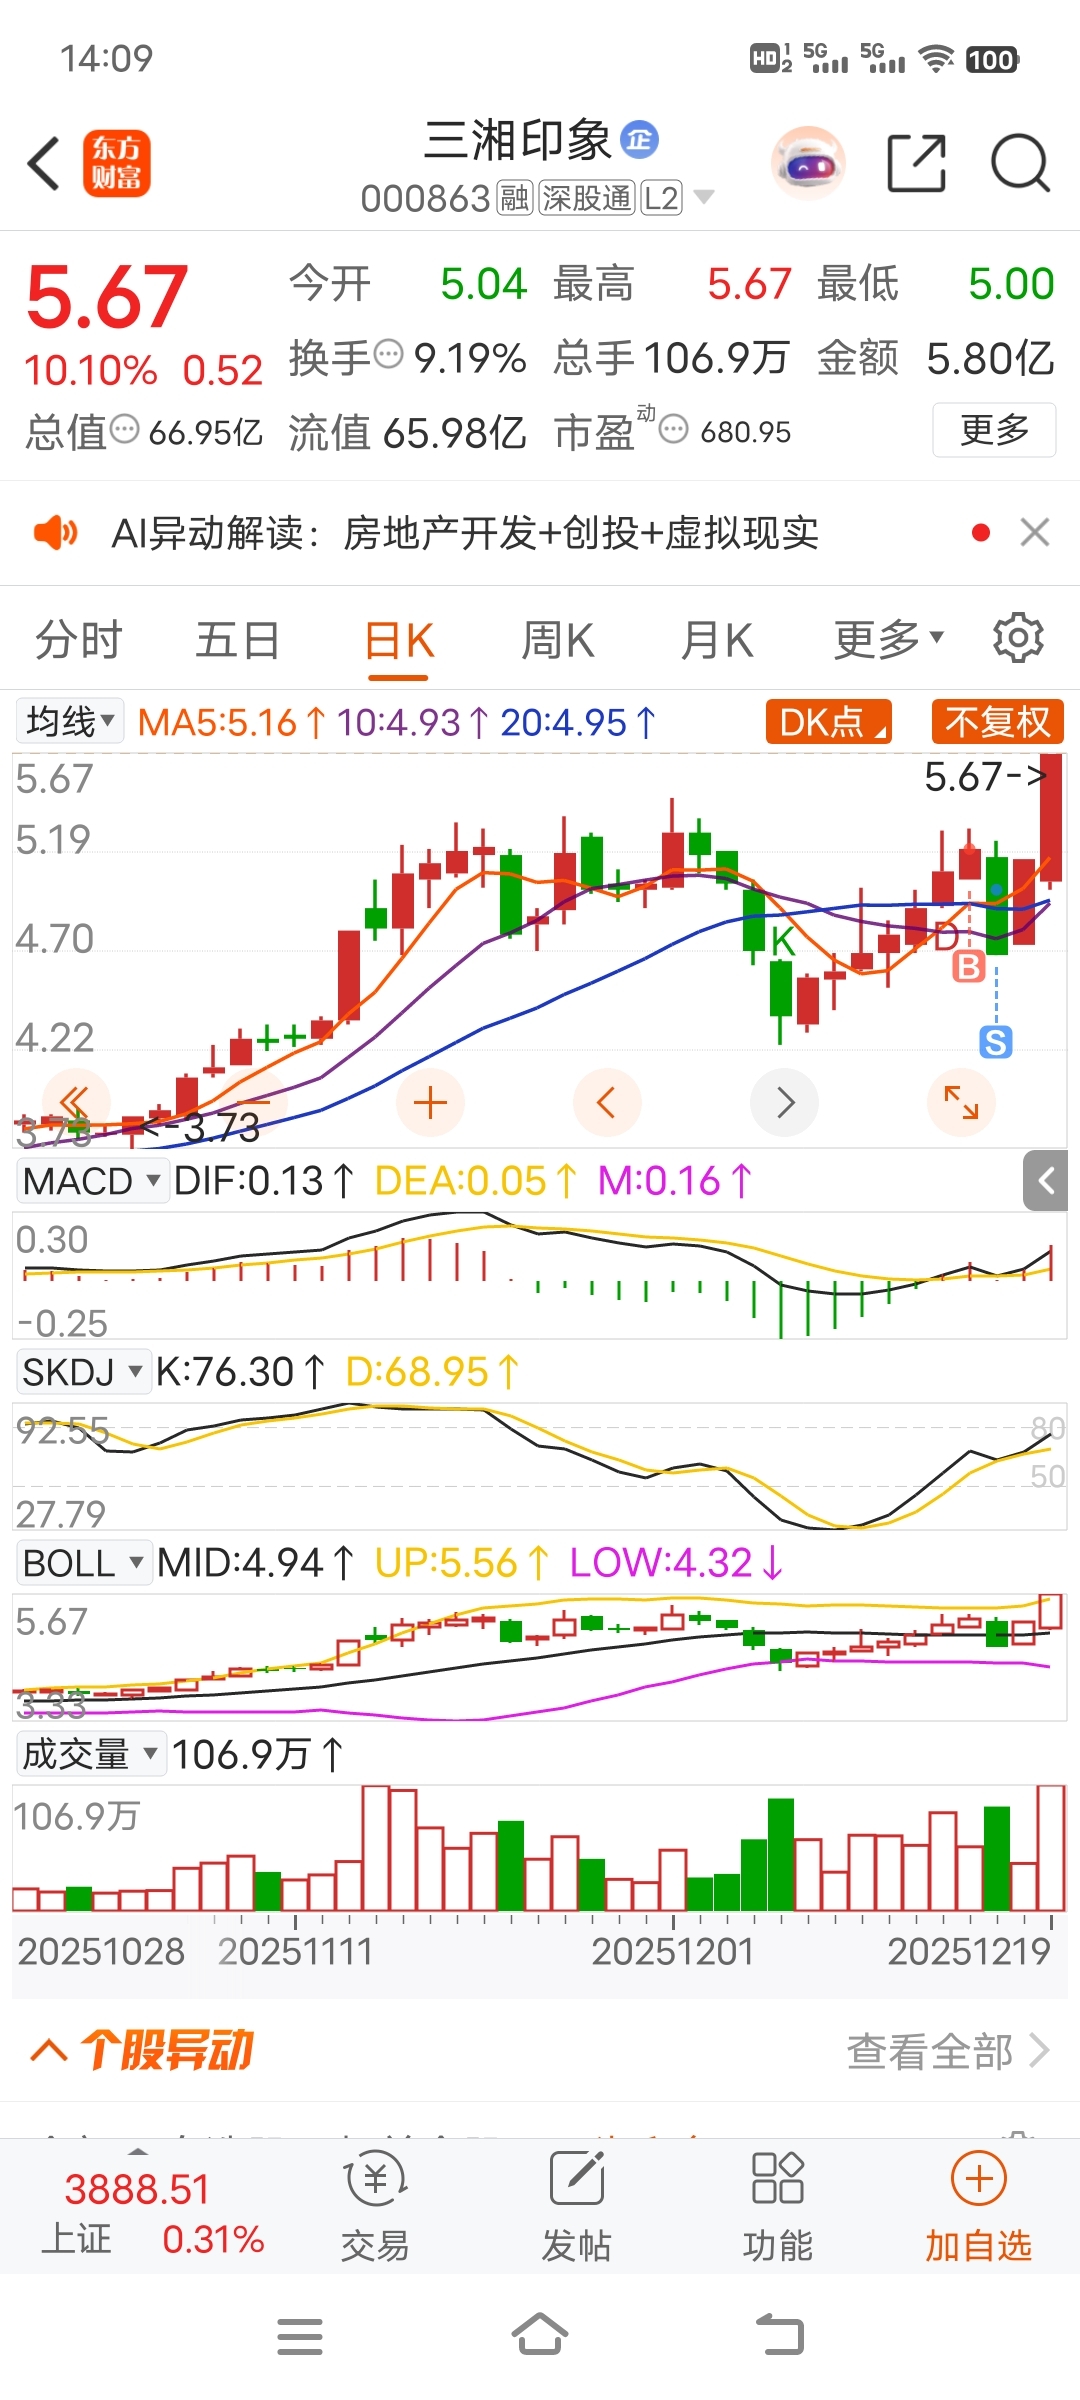The height and width of the screenshot is (2400, 1080).
Task: Select 日K tab
Action: 398,640
